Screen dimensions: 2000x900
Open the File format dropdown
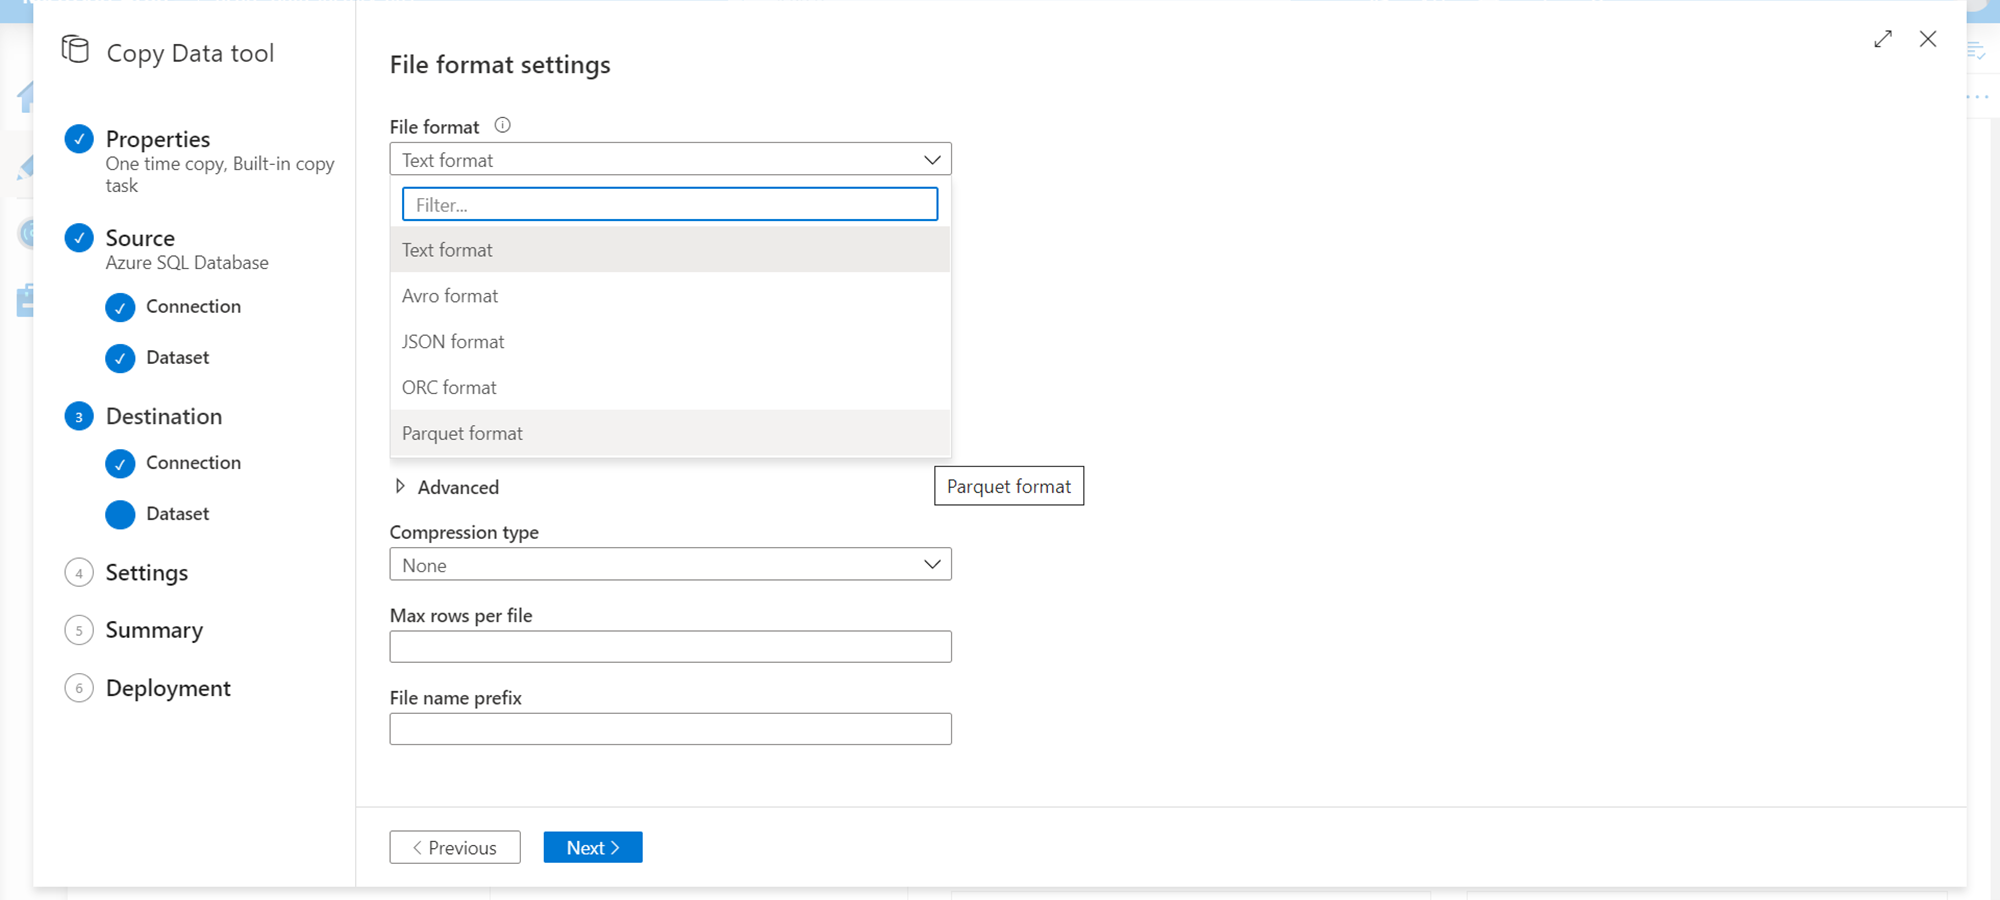coord(670,160)
